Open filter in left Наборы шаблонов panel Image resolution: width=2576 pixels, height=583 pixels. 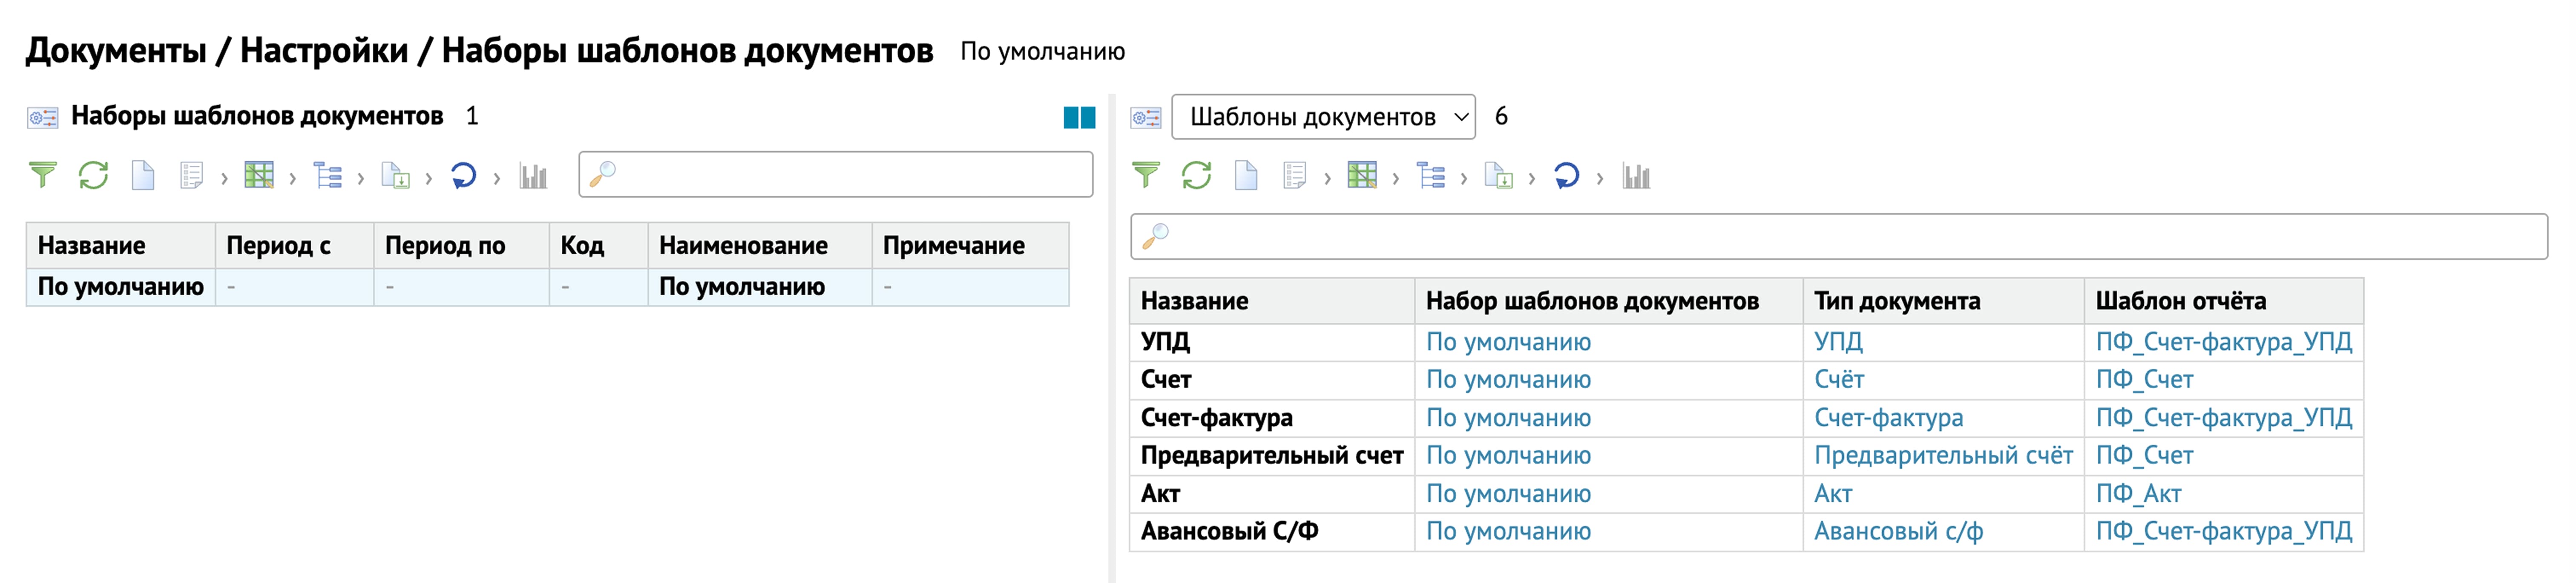click(43, 176)
